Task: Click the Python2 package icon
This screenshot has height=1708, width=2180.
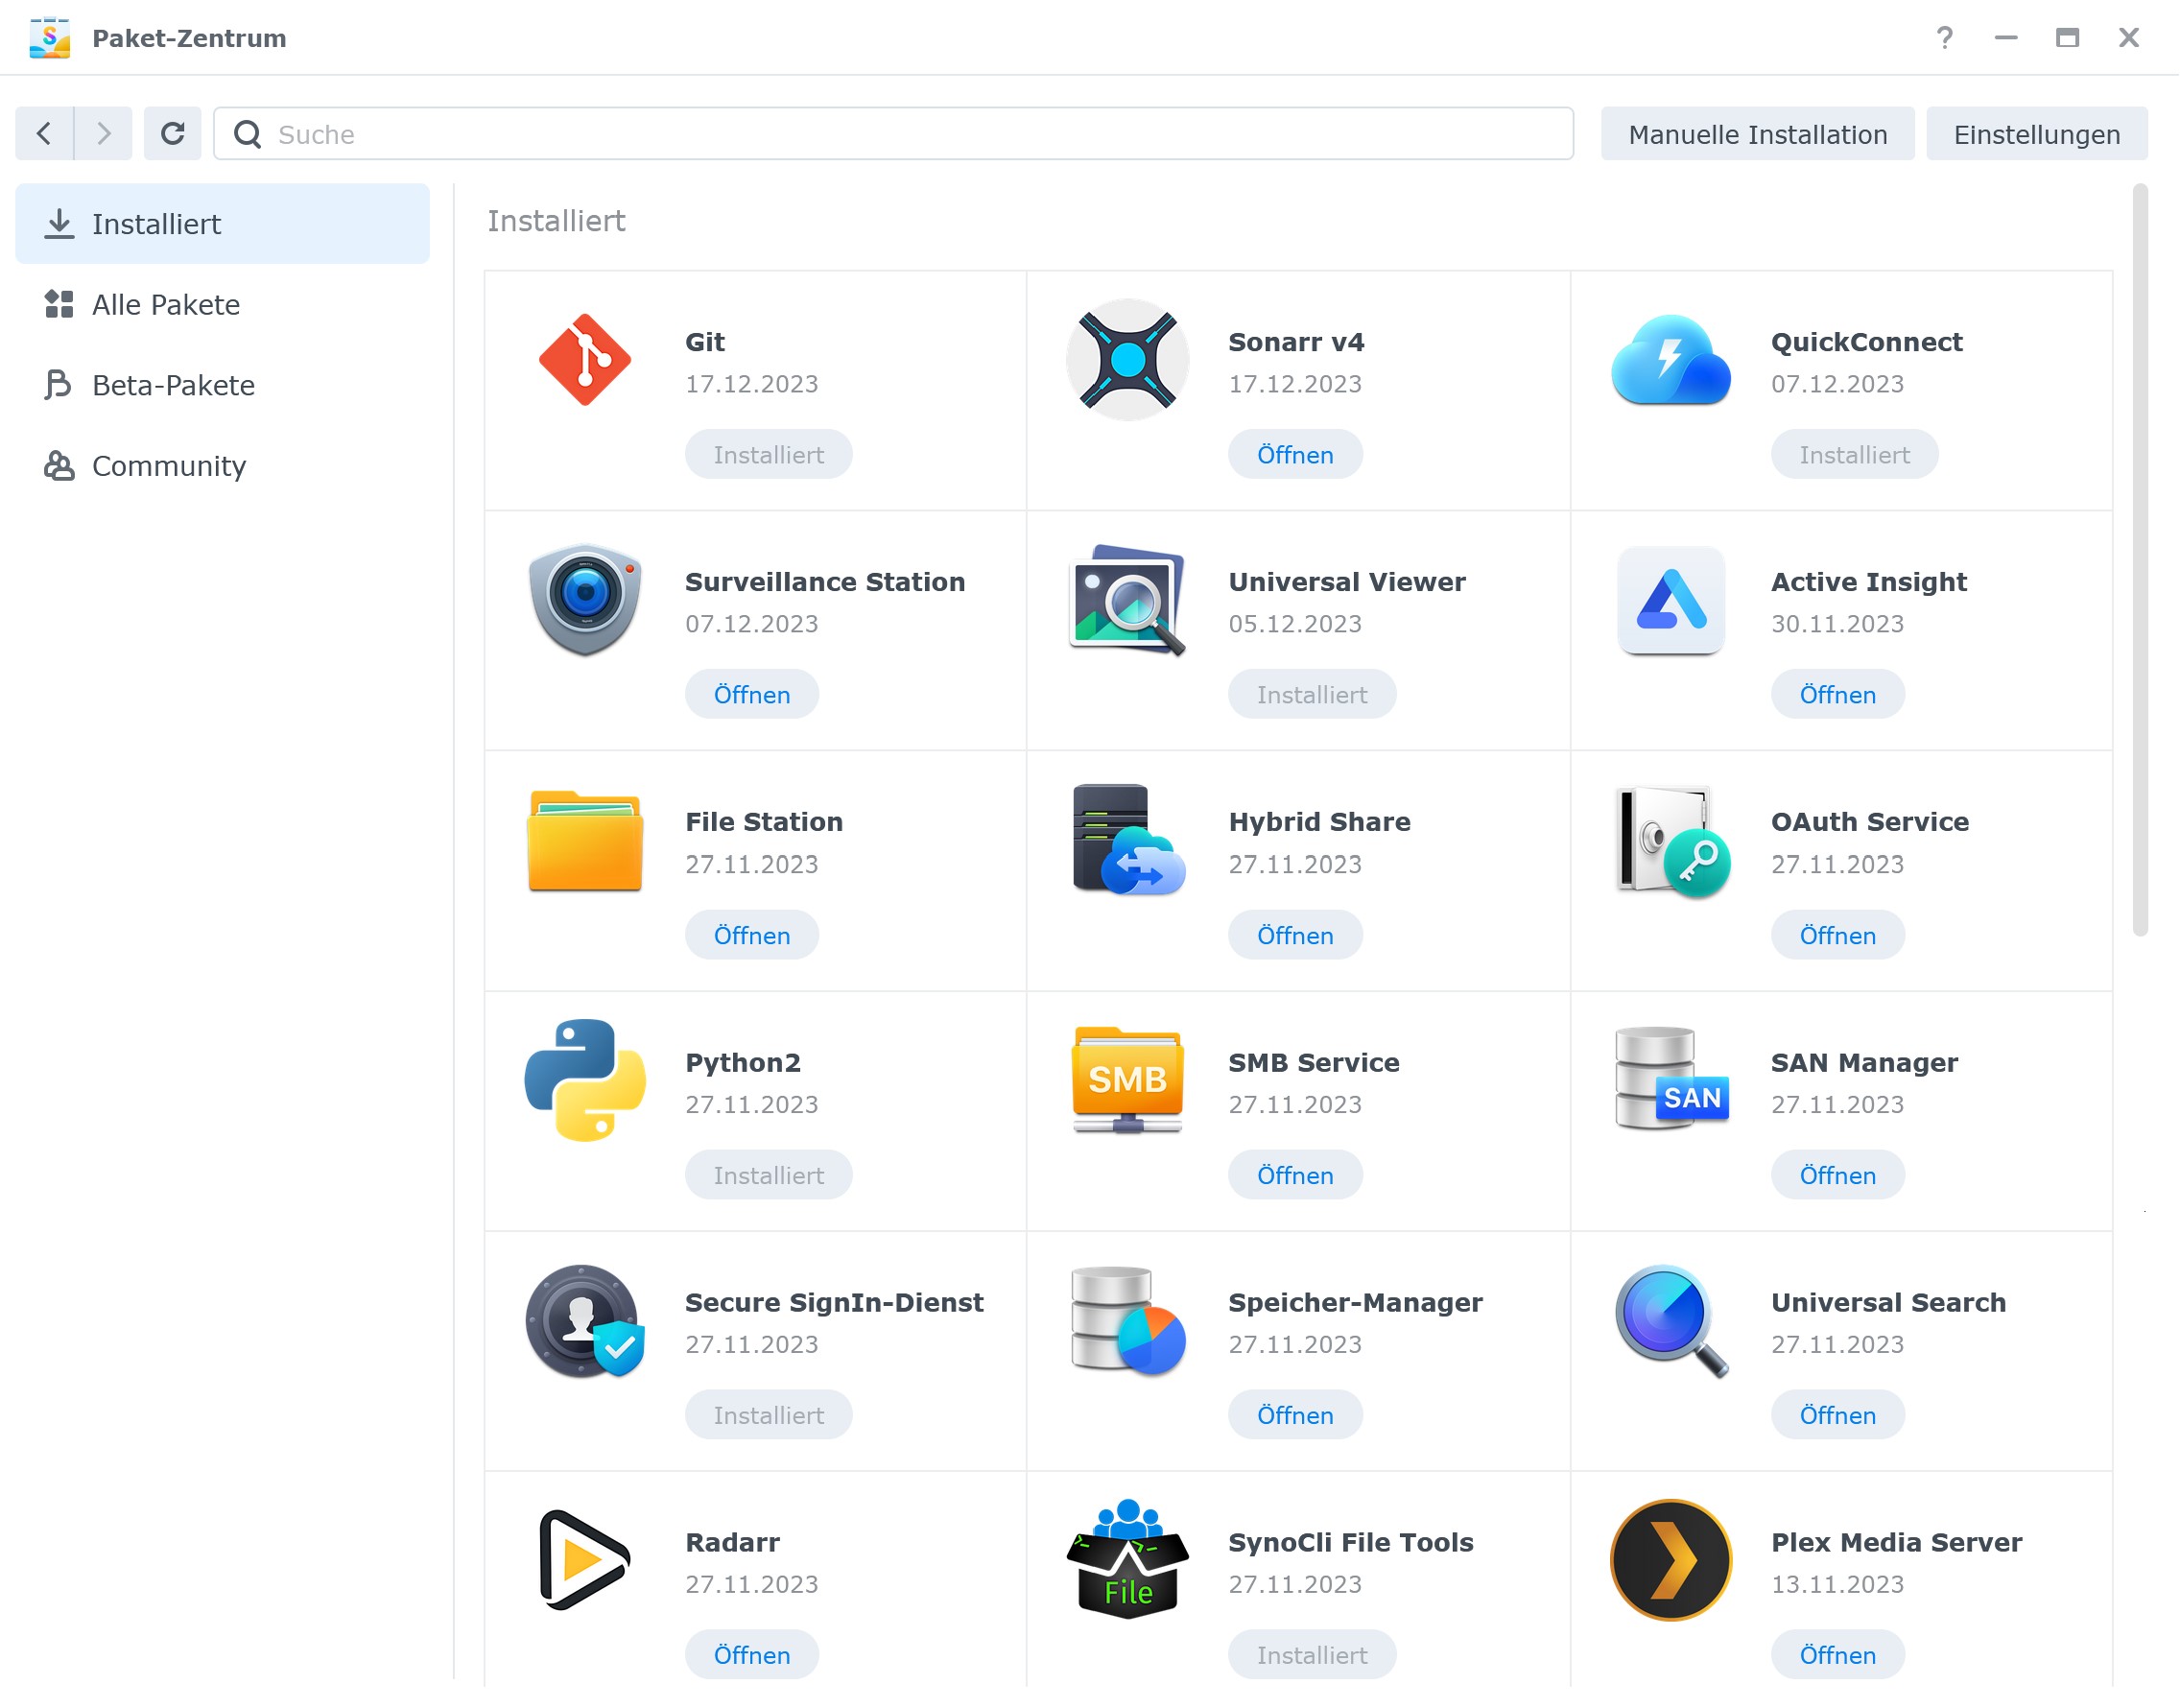Action: [x=584, y=1080]
